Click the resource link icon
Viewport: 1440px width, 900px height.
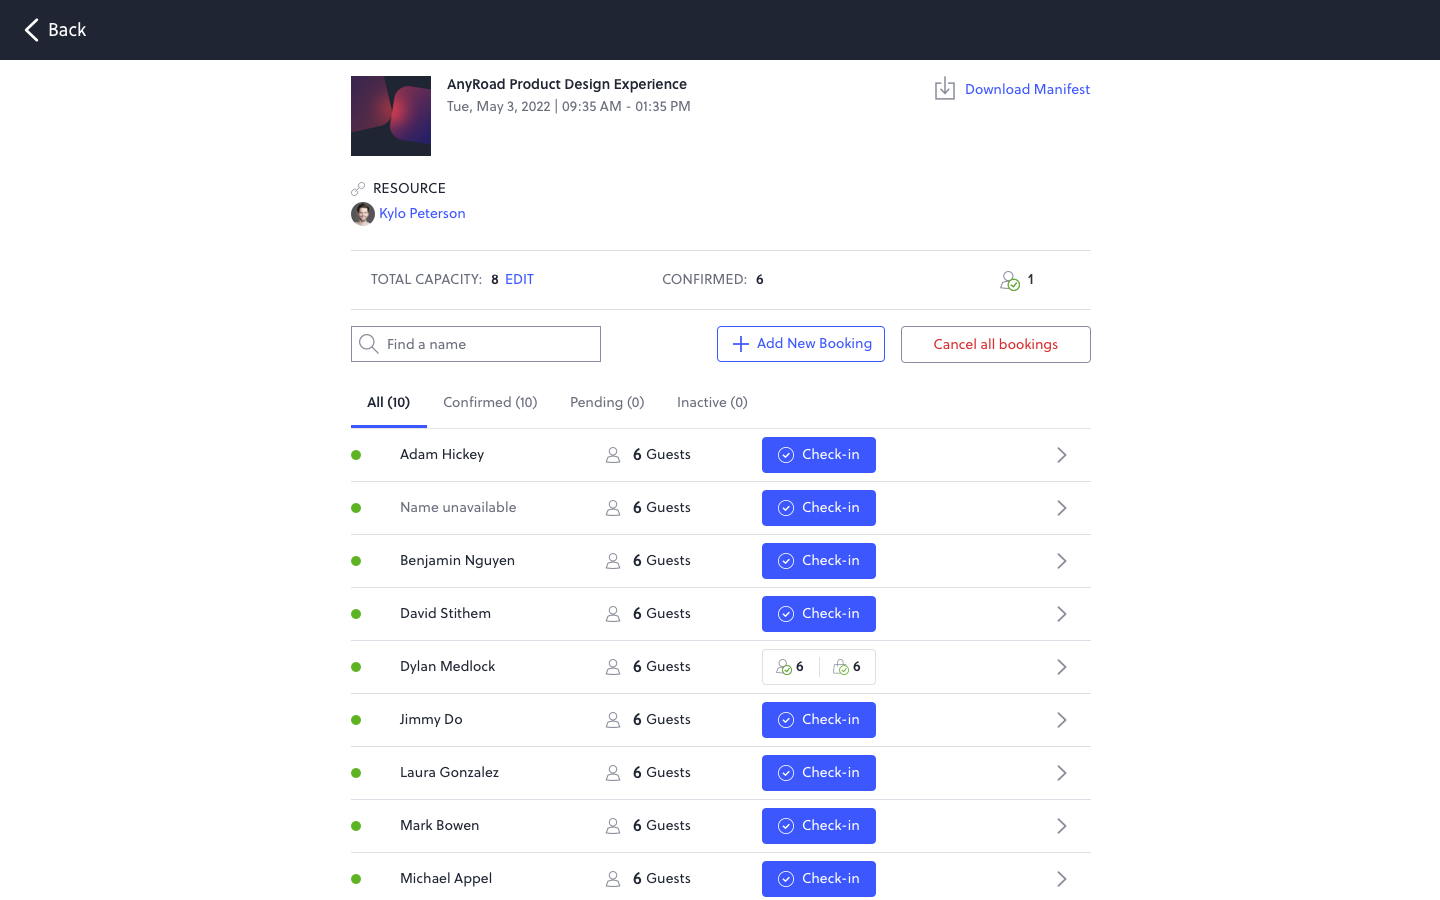(x=358, y=187)
